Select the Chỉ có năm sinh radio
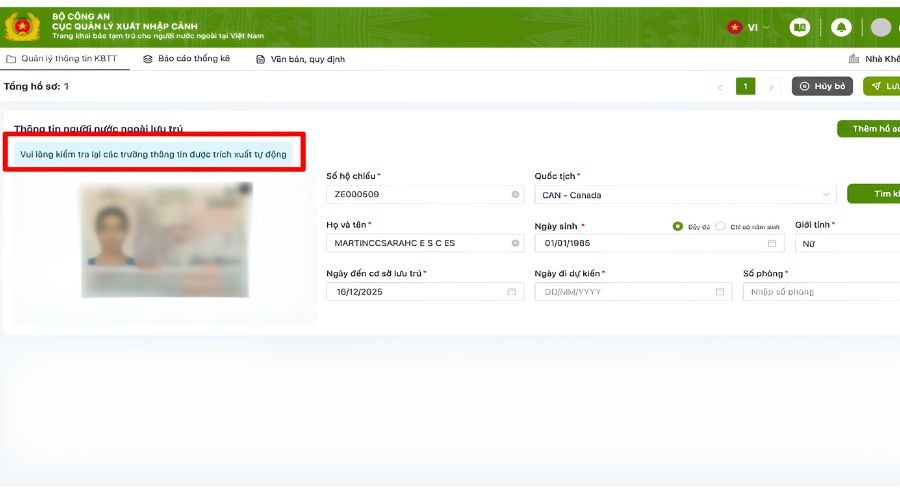The width and height of the screenshot is (900, 500). [720, 226]
